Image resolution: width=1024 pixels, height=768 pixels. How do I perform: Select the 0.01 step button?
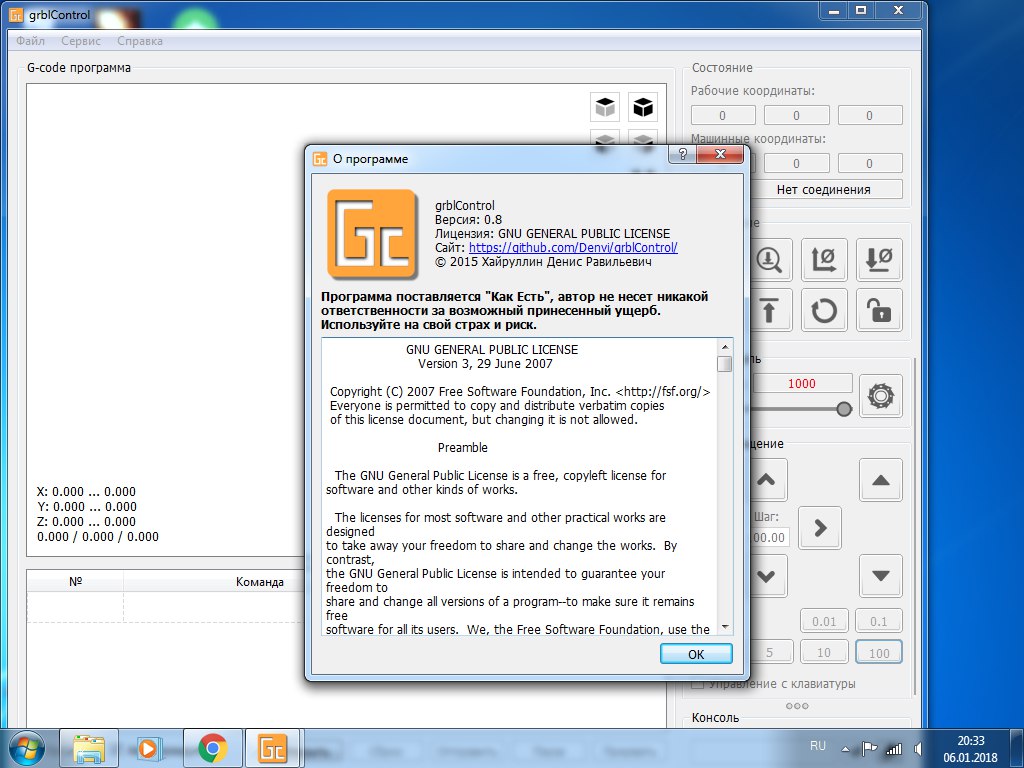click(824, 621)
